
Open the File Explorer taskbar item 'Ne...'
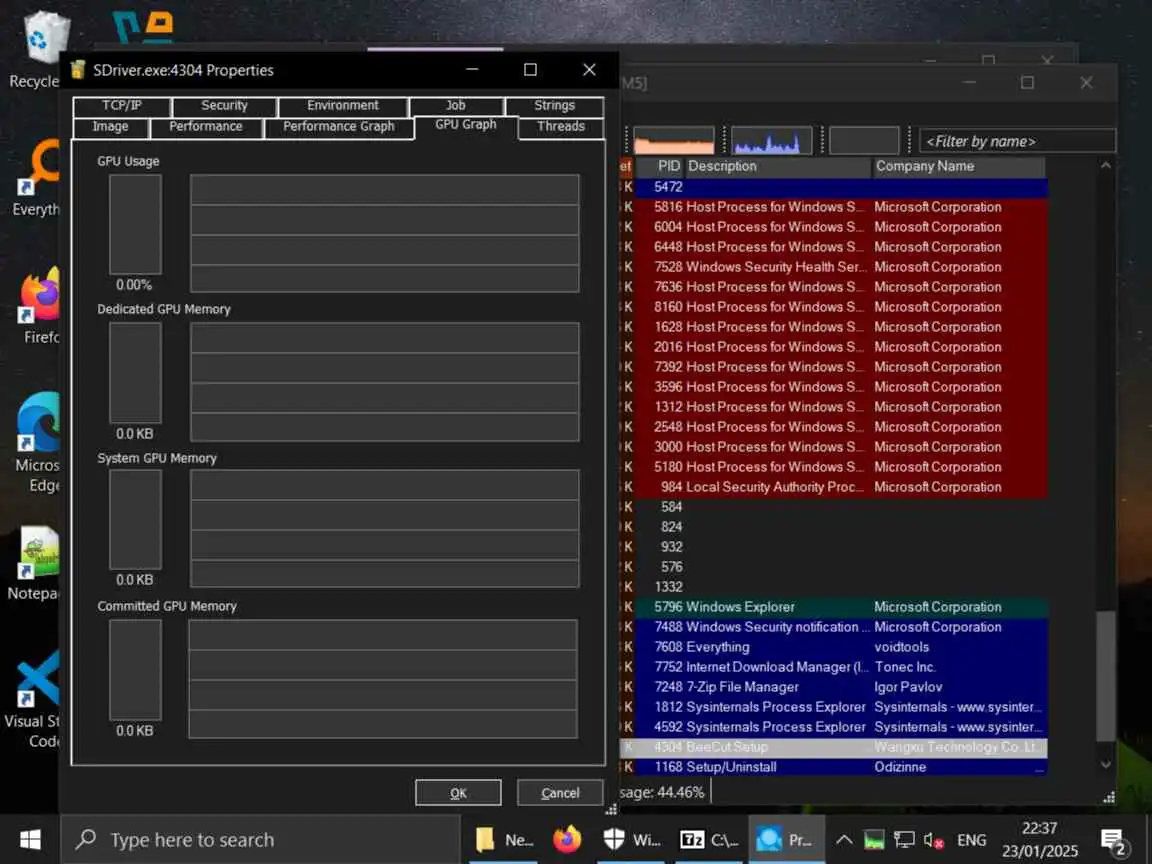503,839
